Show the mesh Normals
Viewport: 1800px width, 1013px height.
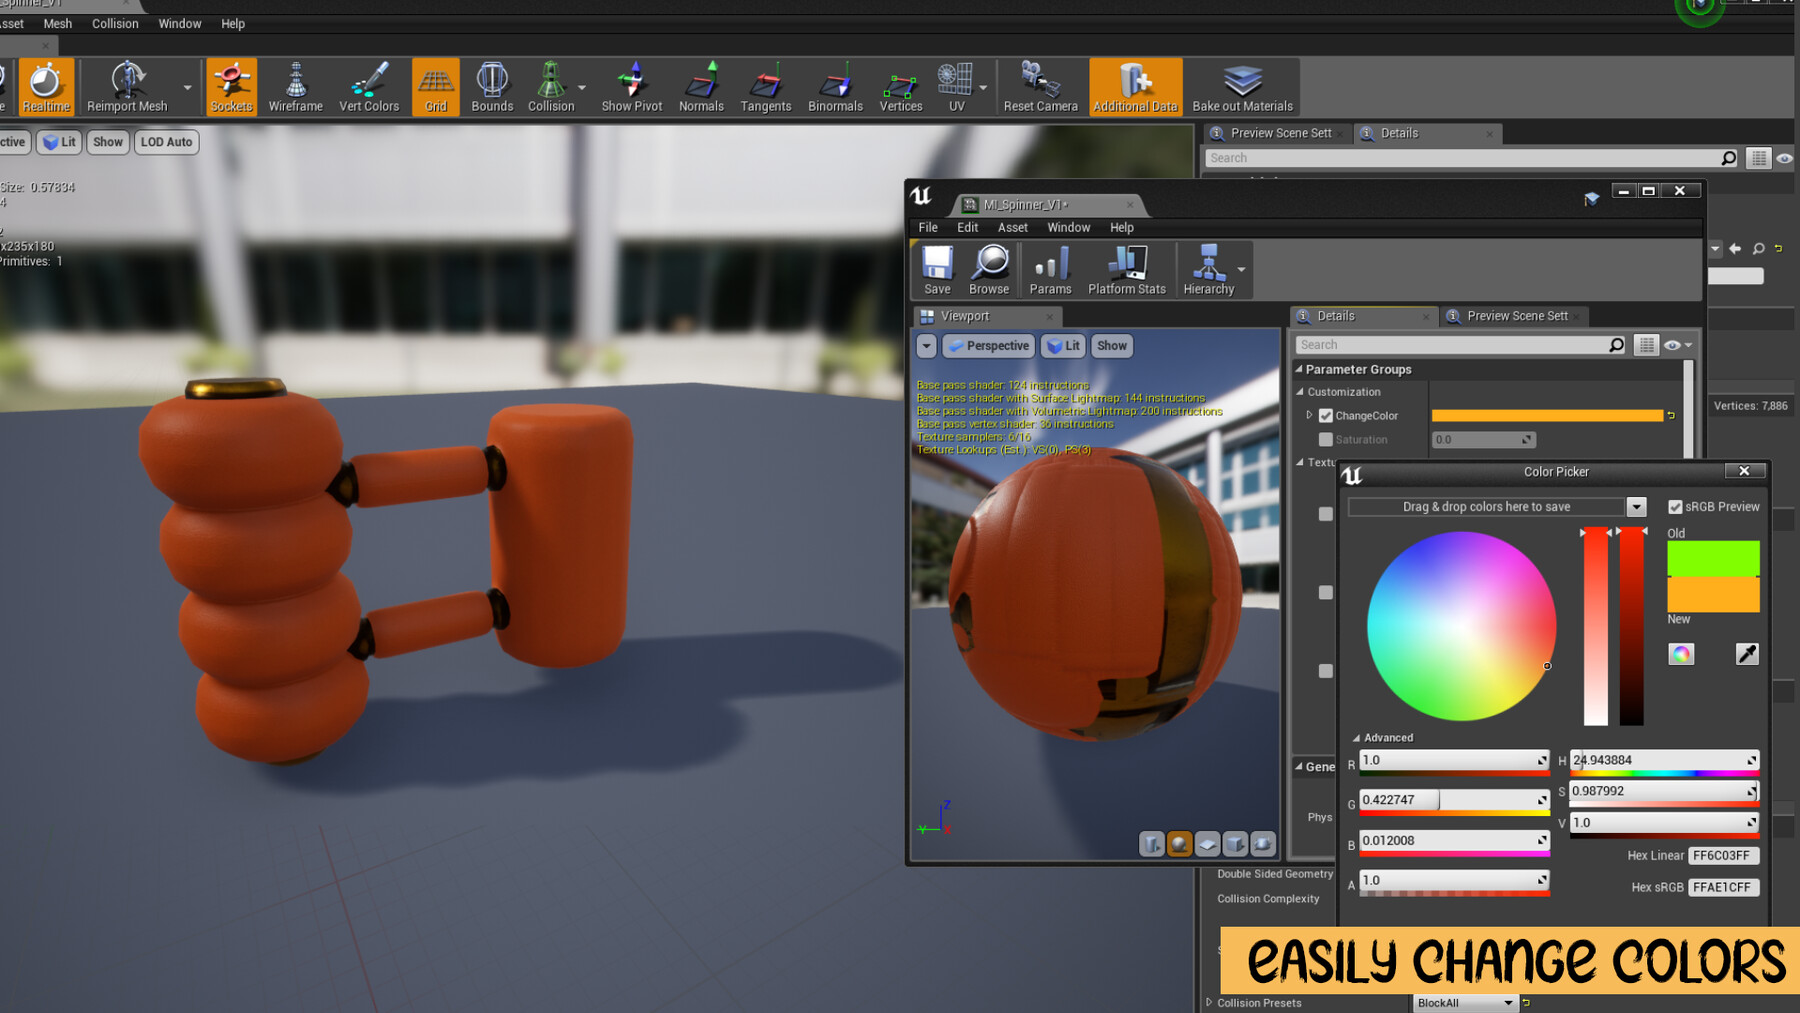coord(701,86)
